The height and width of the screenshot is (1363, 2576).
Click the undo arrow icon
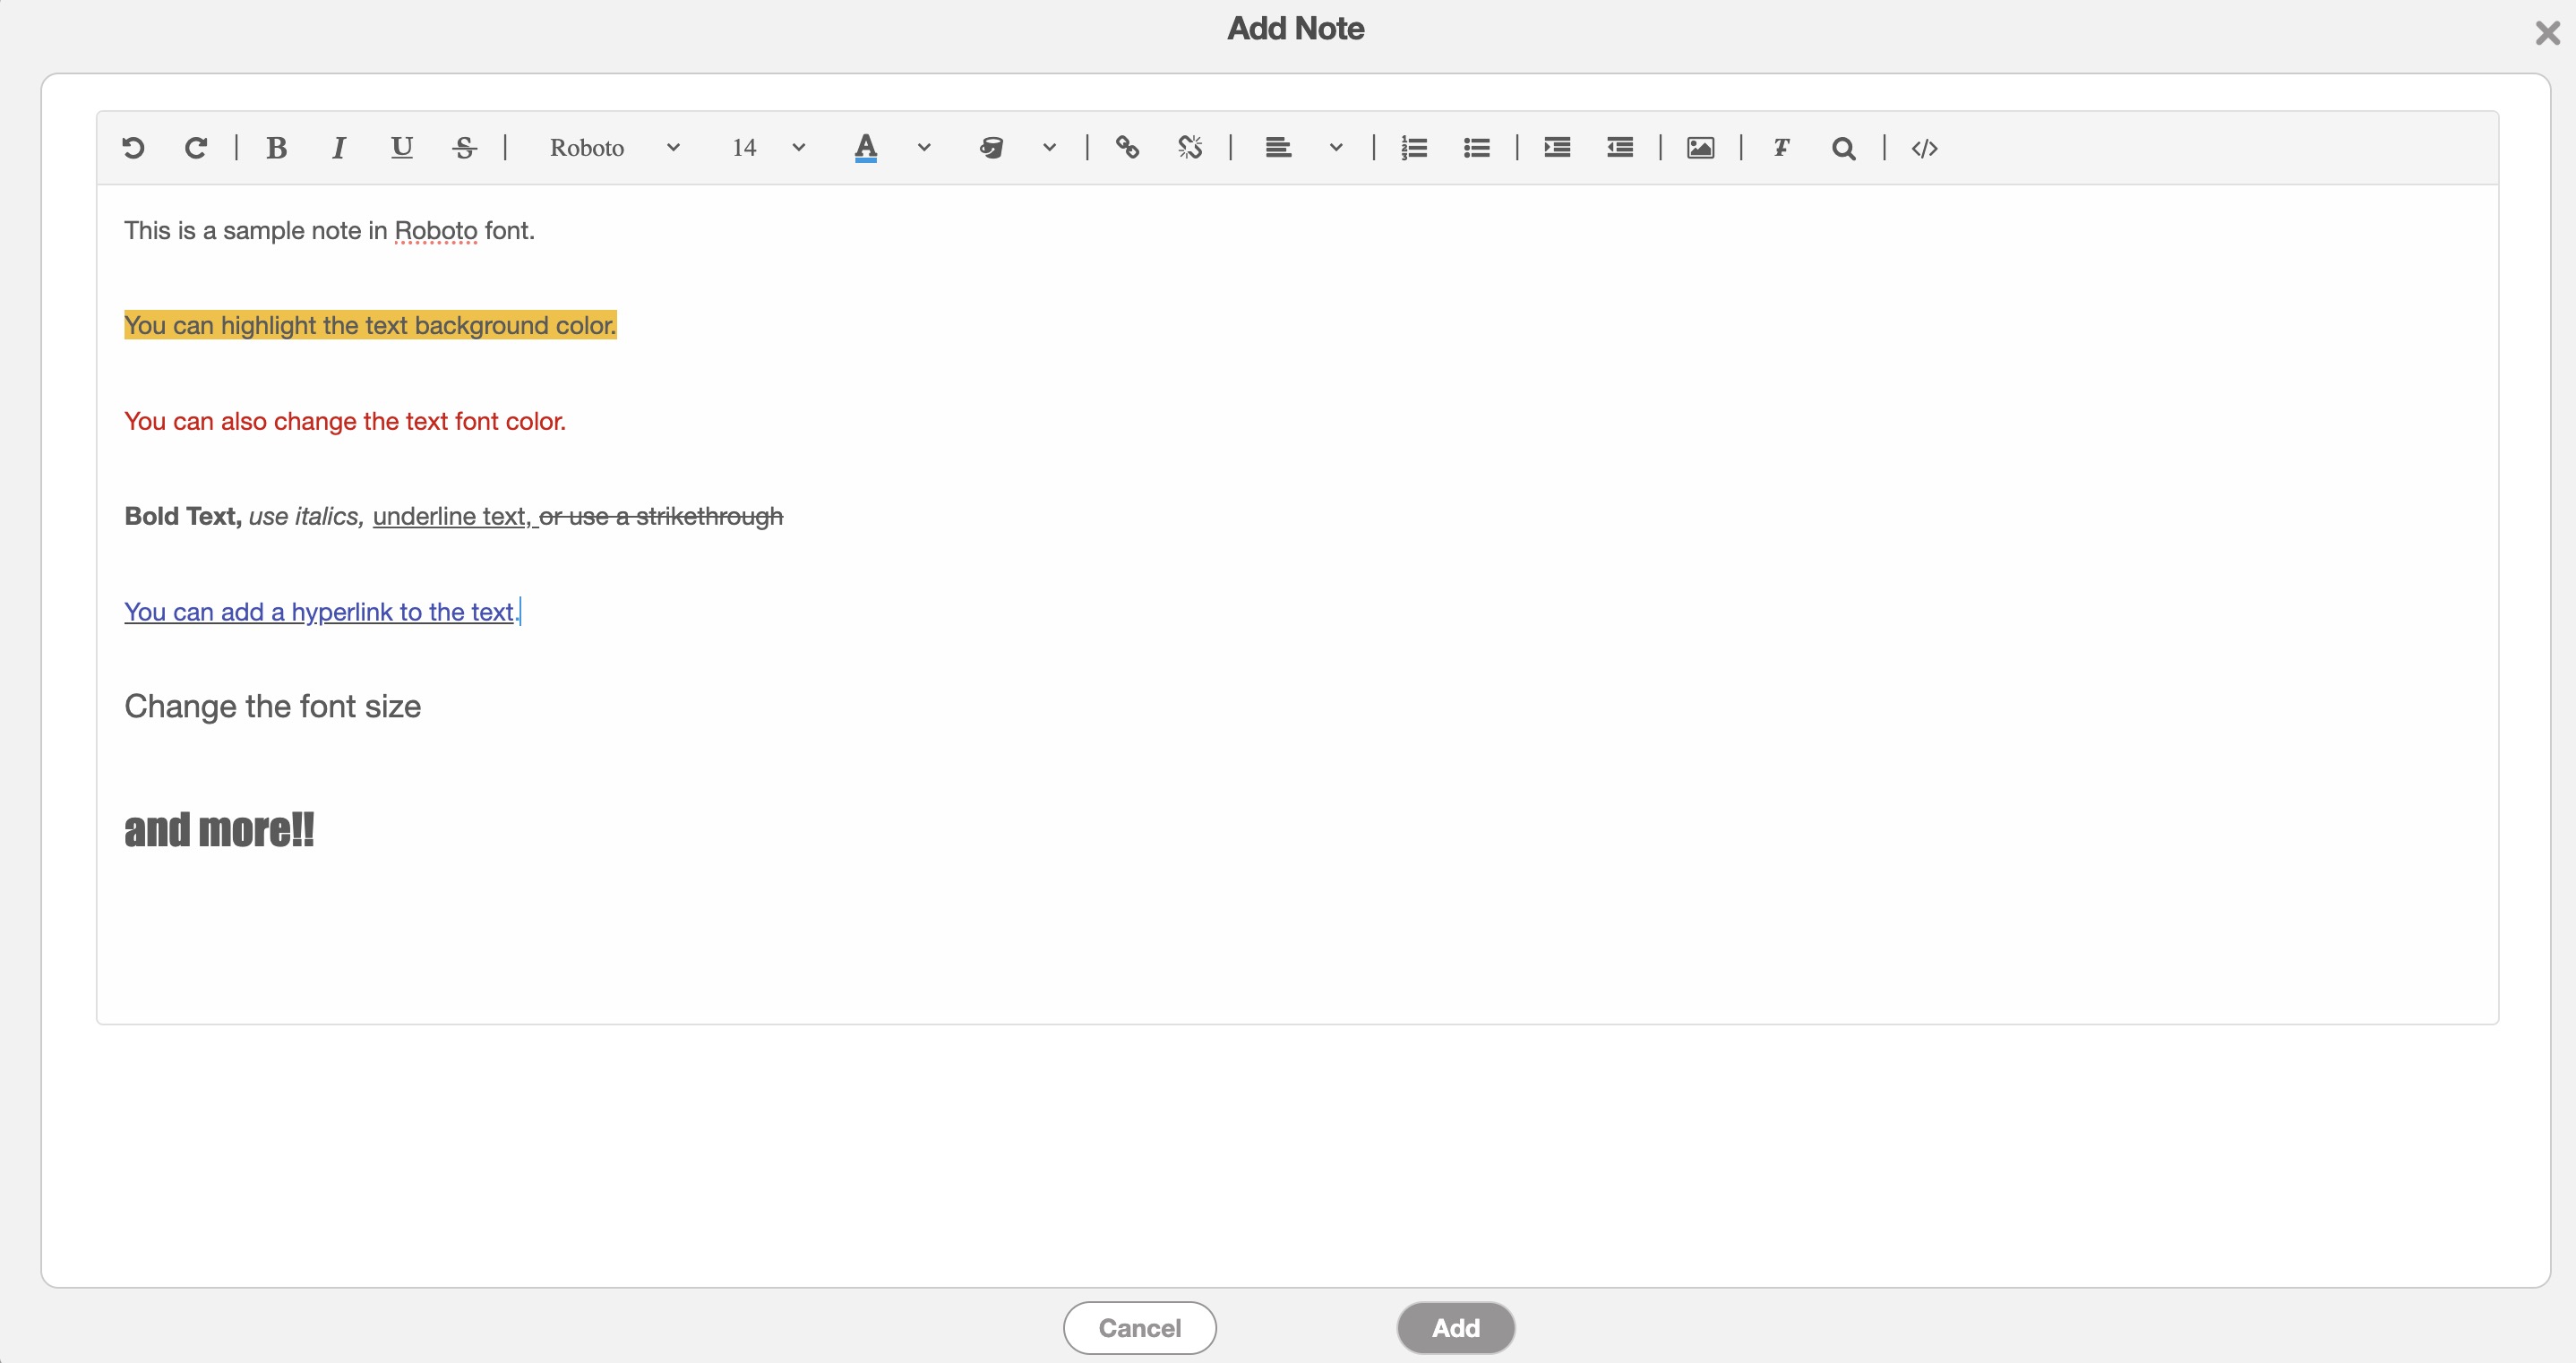pyautogui.click(x=133, y=148)
